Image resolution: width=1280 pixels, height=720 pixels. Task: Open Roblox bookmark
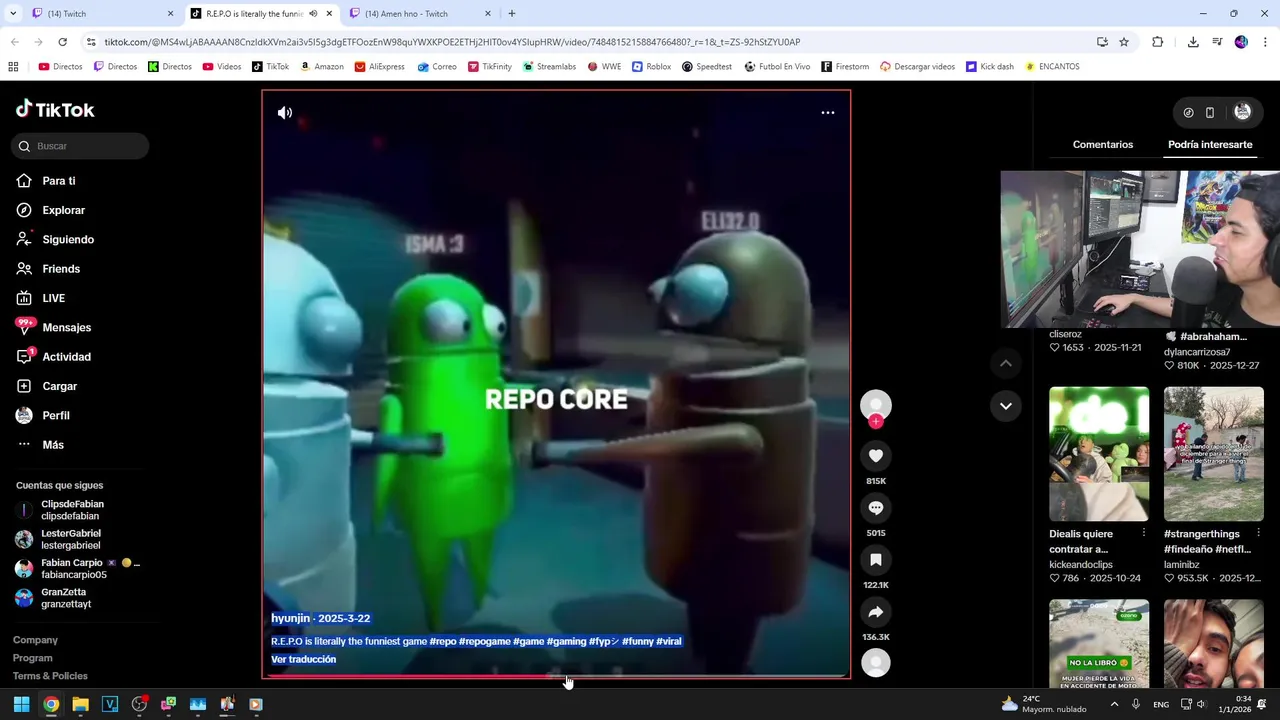click(651, 67)
